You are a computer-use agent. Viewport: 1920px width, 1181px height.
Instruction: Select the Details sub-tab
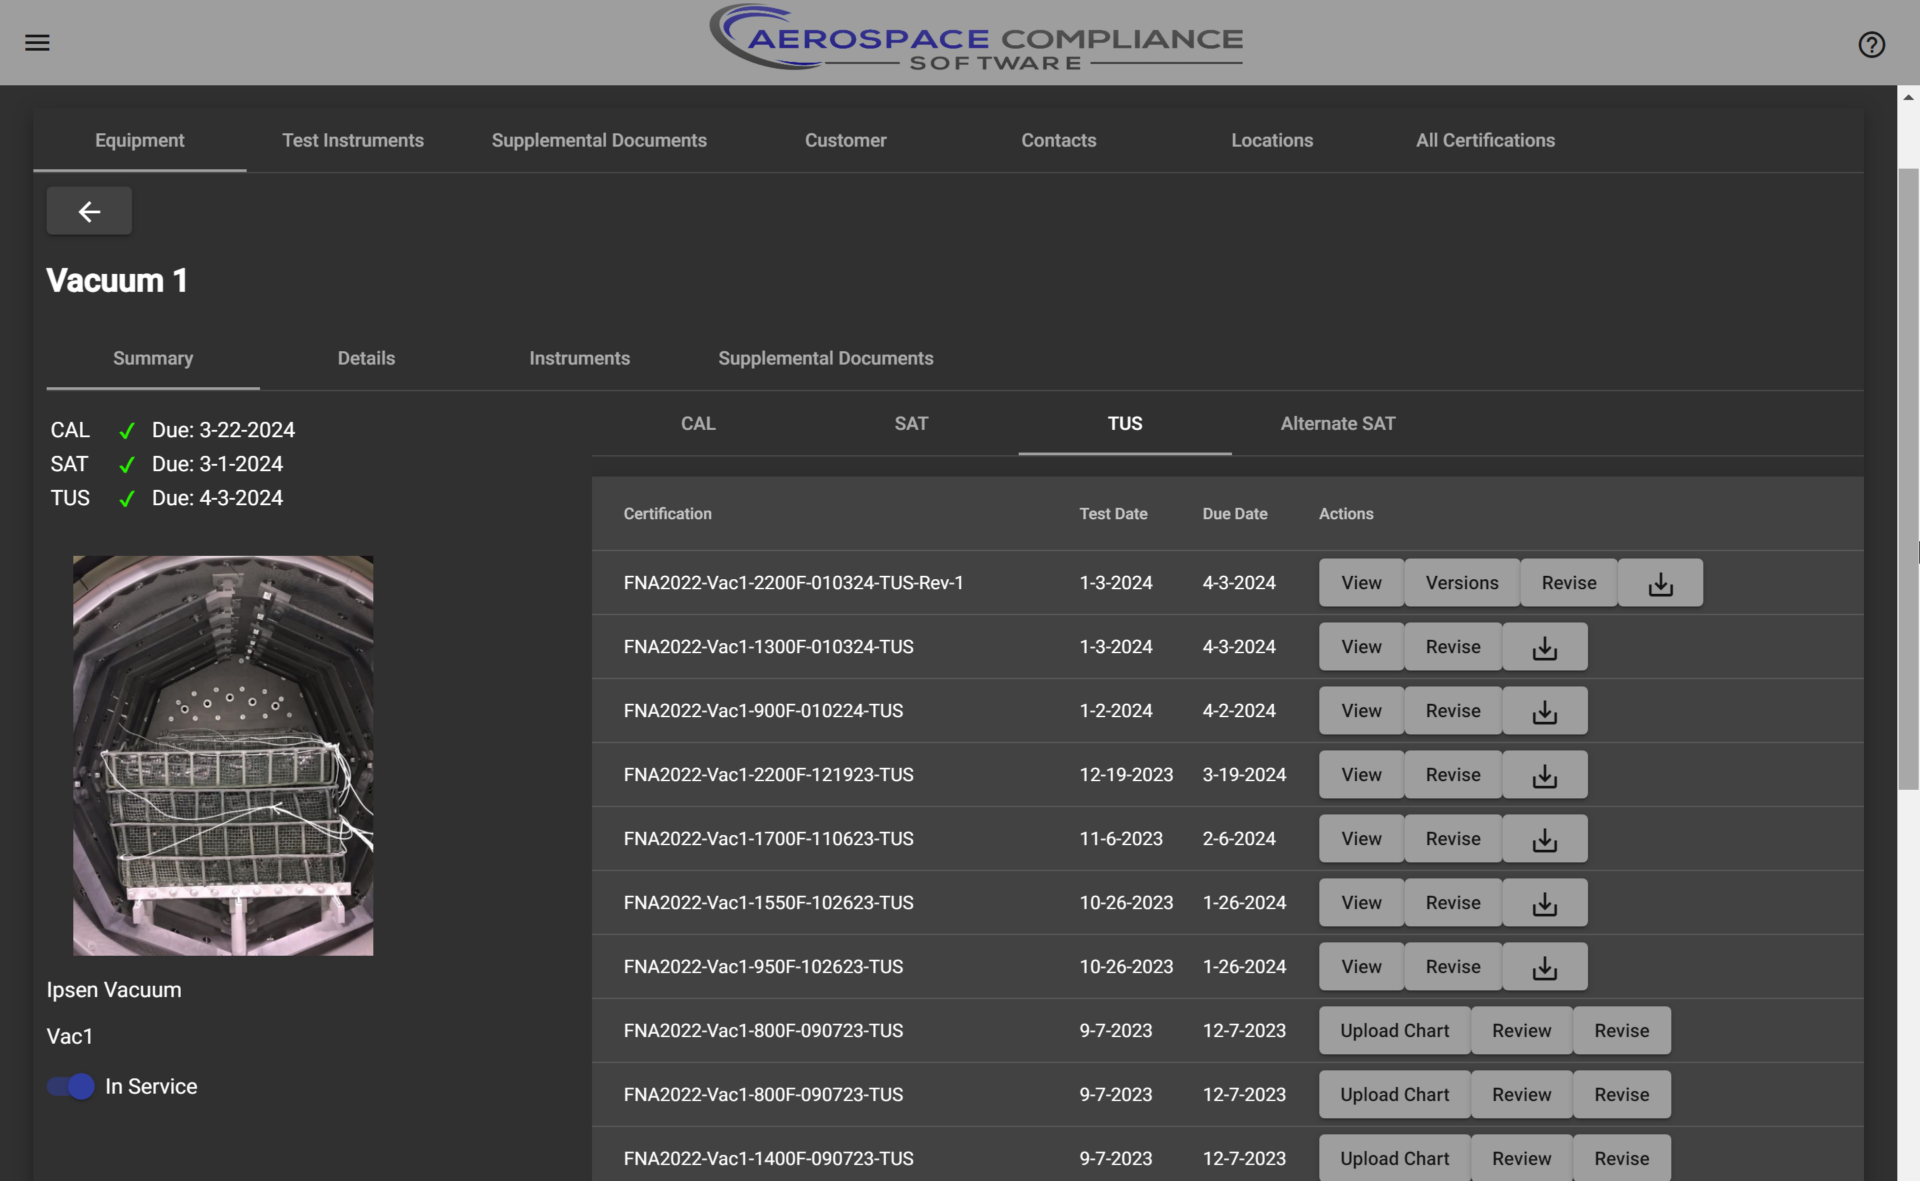click(x=366, y=358)
